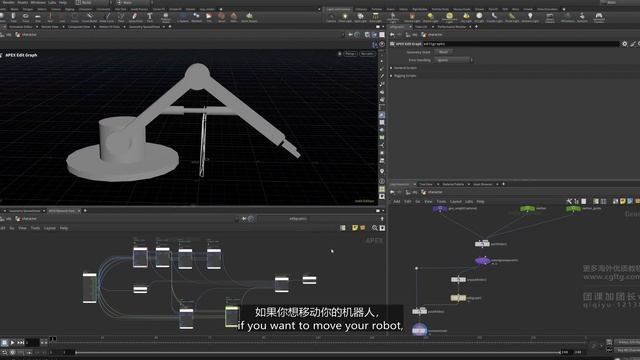Switch to the Pyro FX shelf tab
The width and height of the screenshot is (640, 360).
(493, 9)
